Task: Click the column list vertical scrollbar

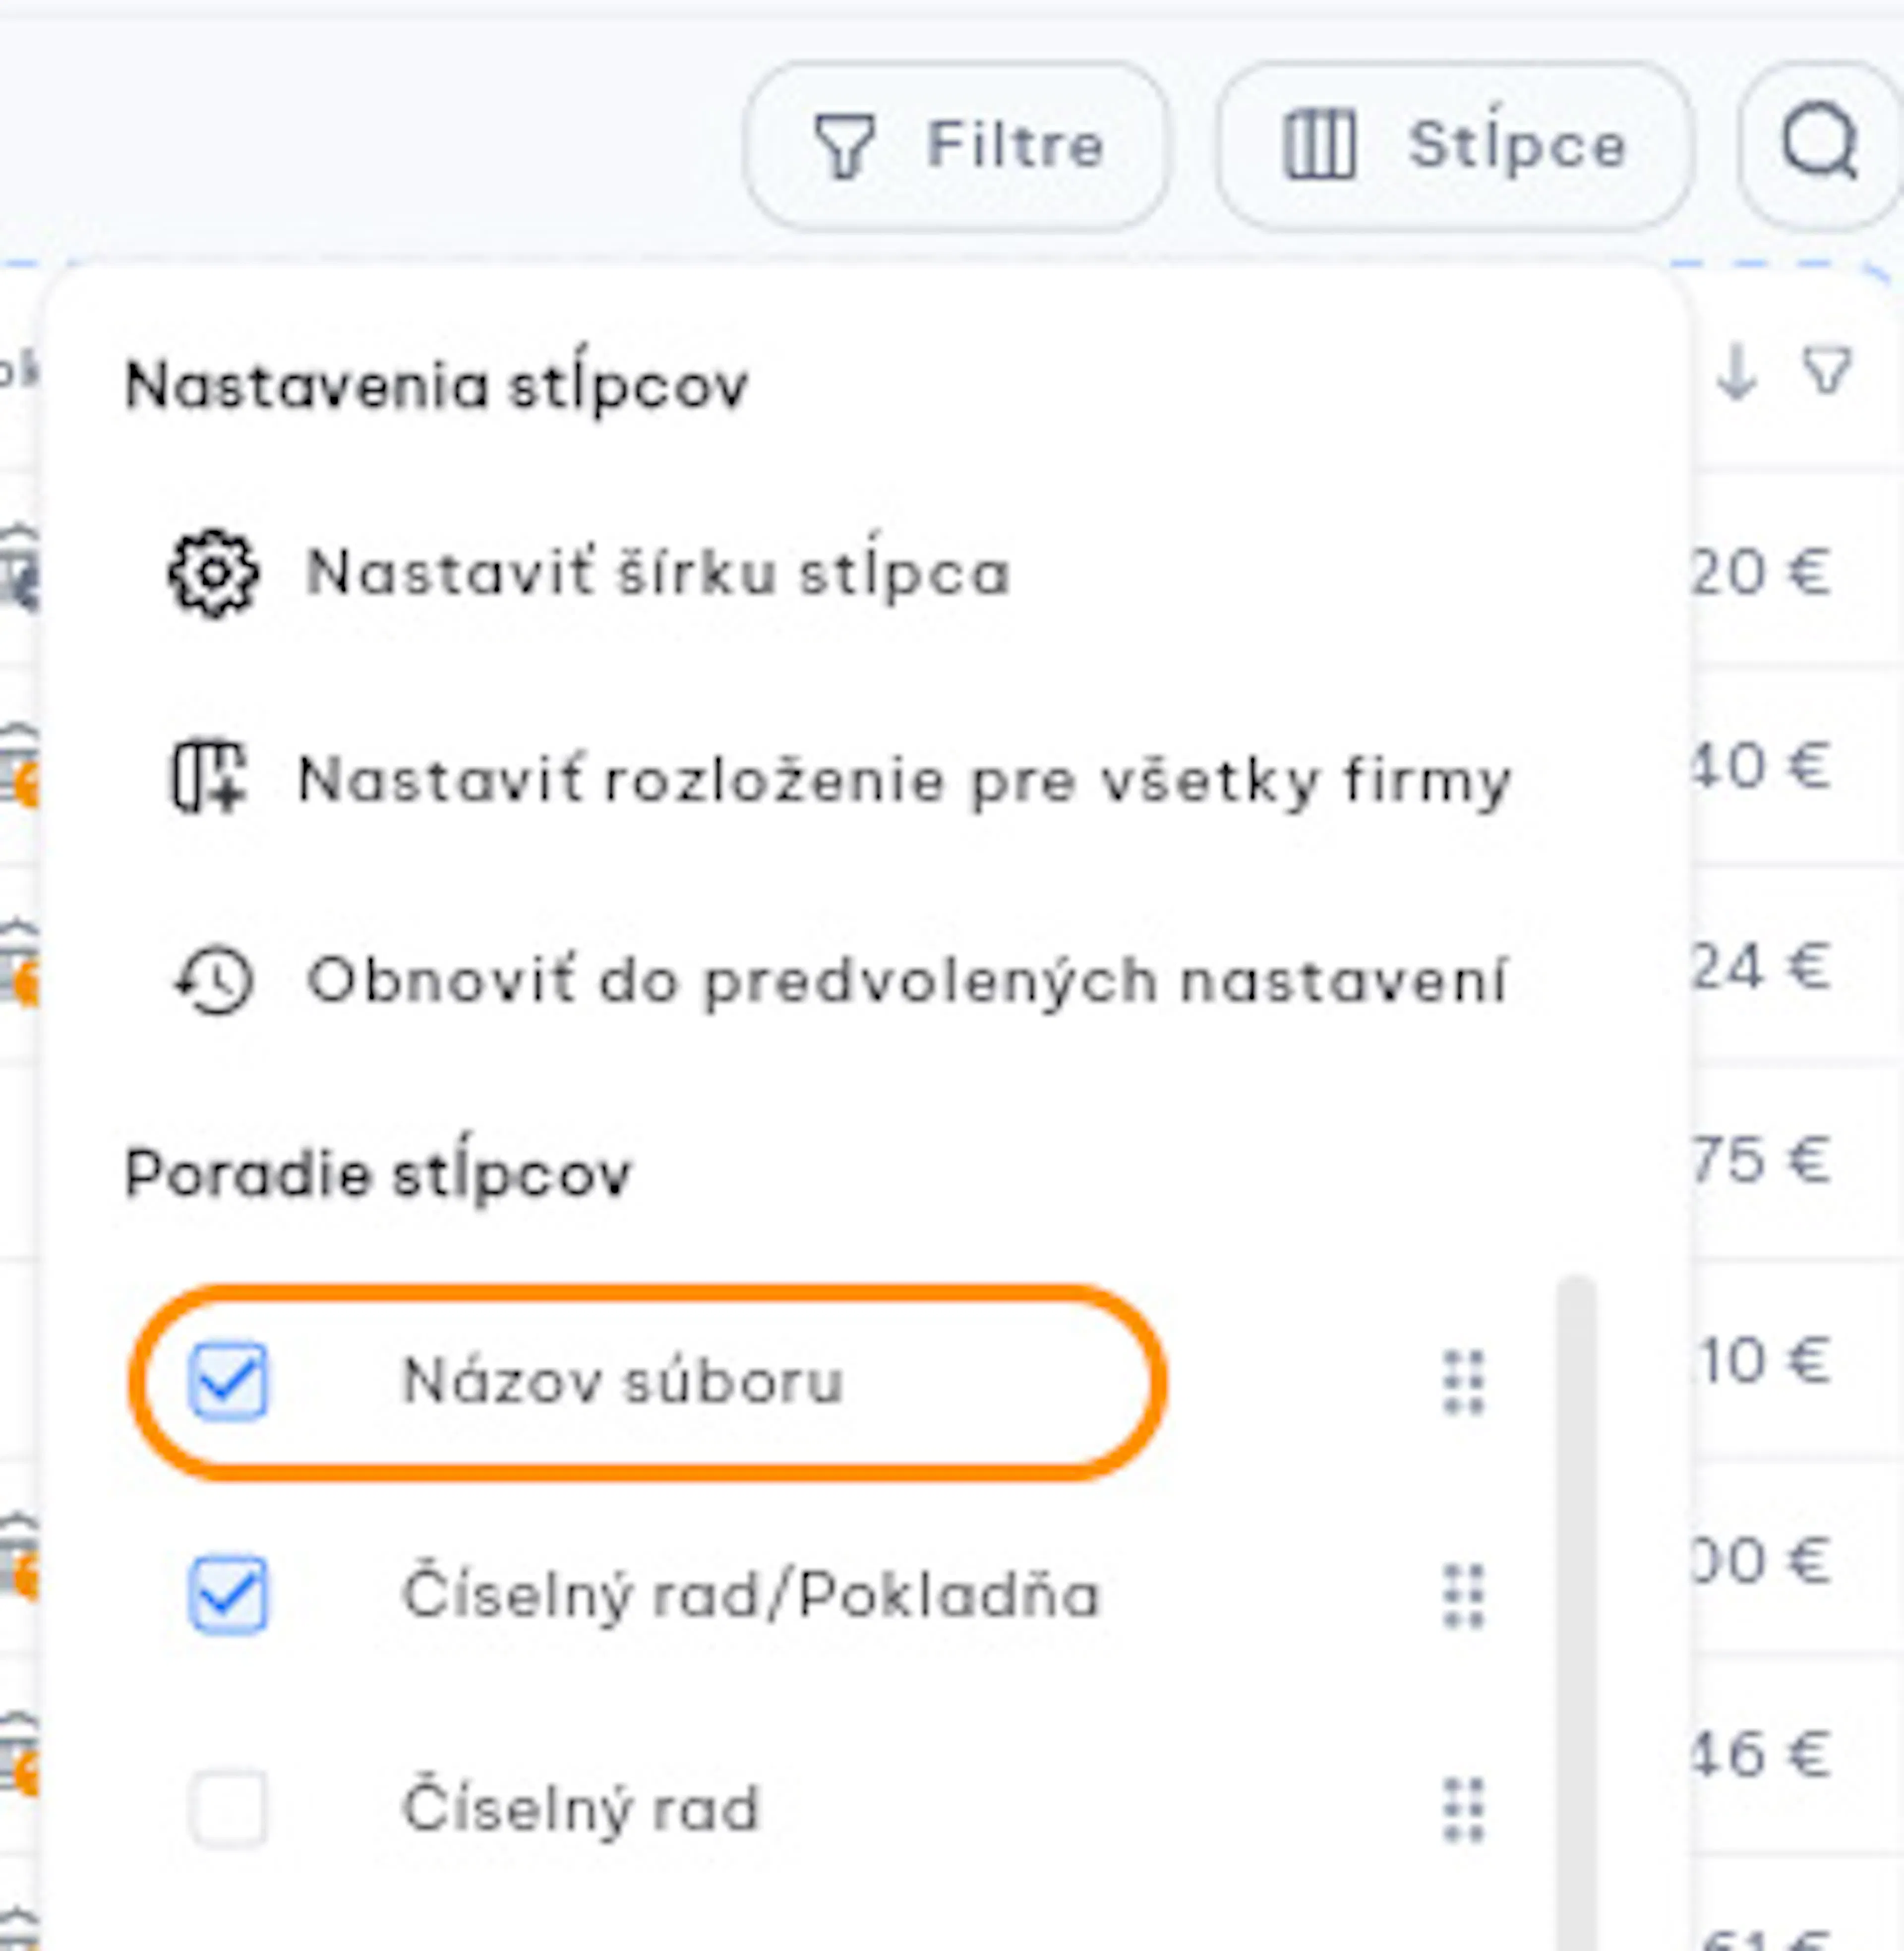Action: (1576, 1612)
